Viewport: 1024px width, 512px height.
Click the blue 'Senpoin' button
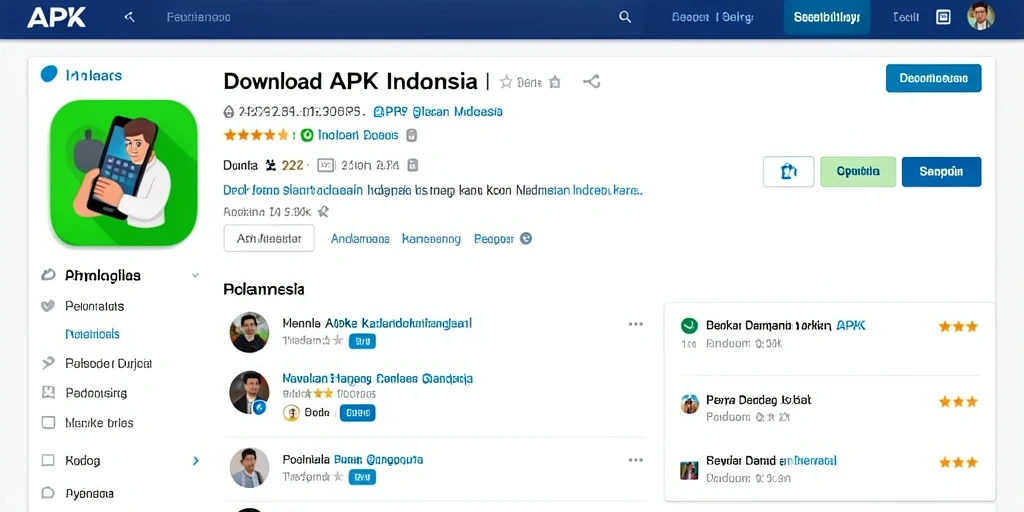[x=941, y=172]
